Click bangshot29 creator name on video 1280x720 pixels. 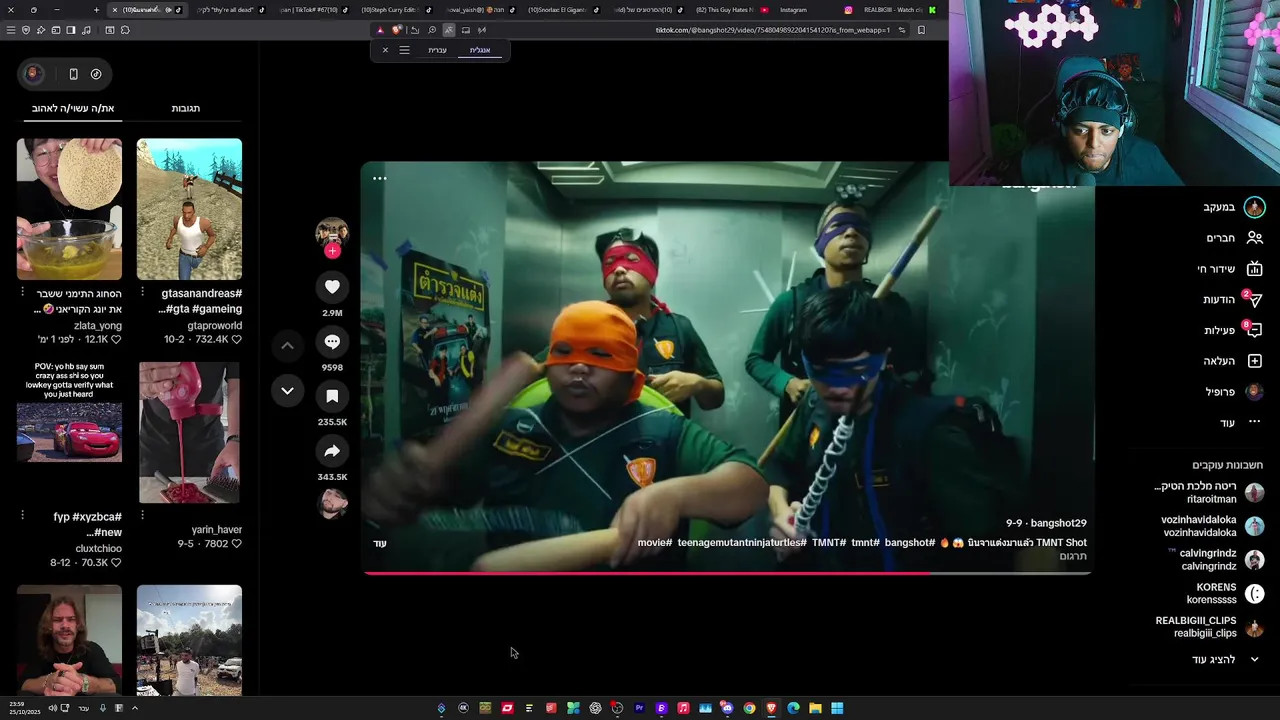(x=1058, y=523)
